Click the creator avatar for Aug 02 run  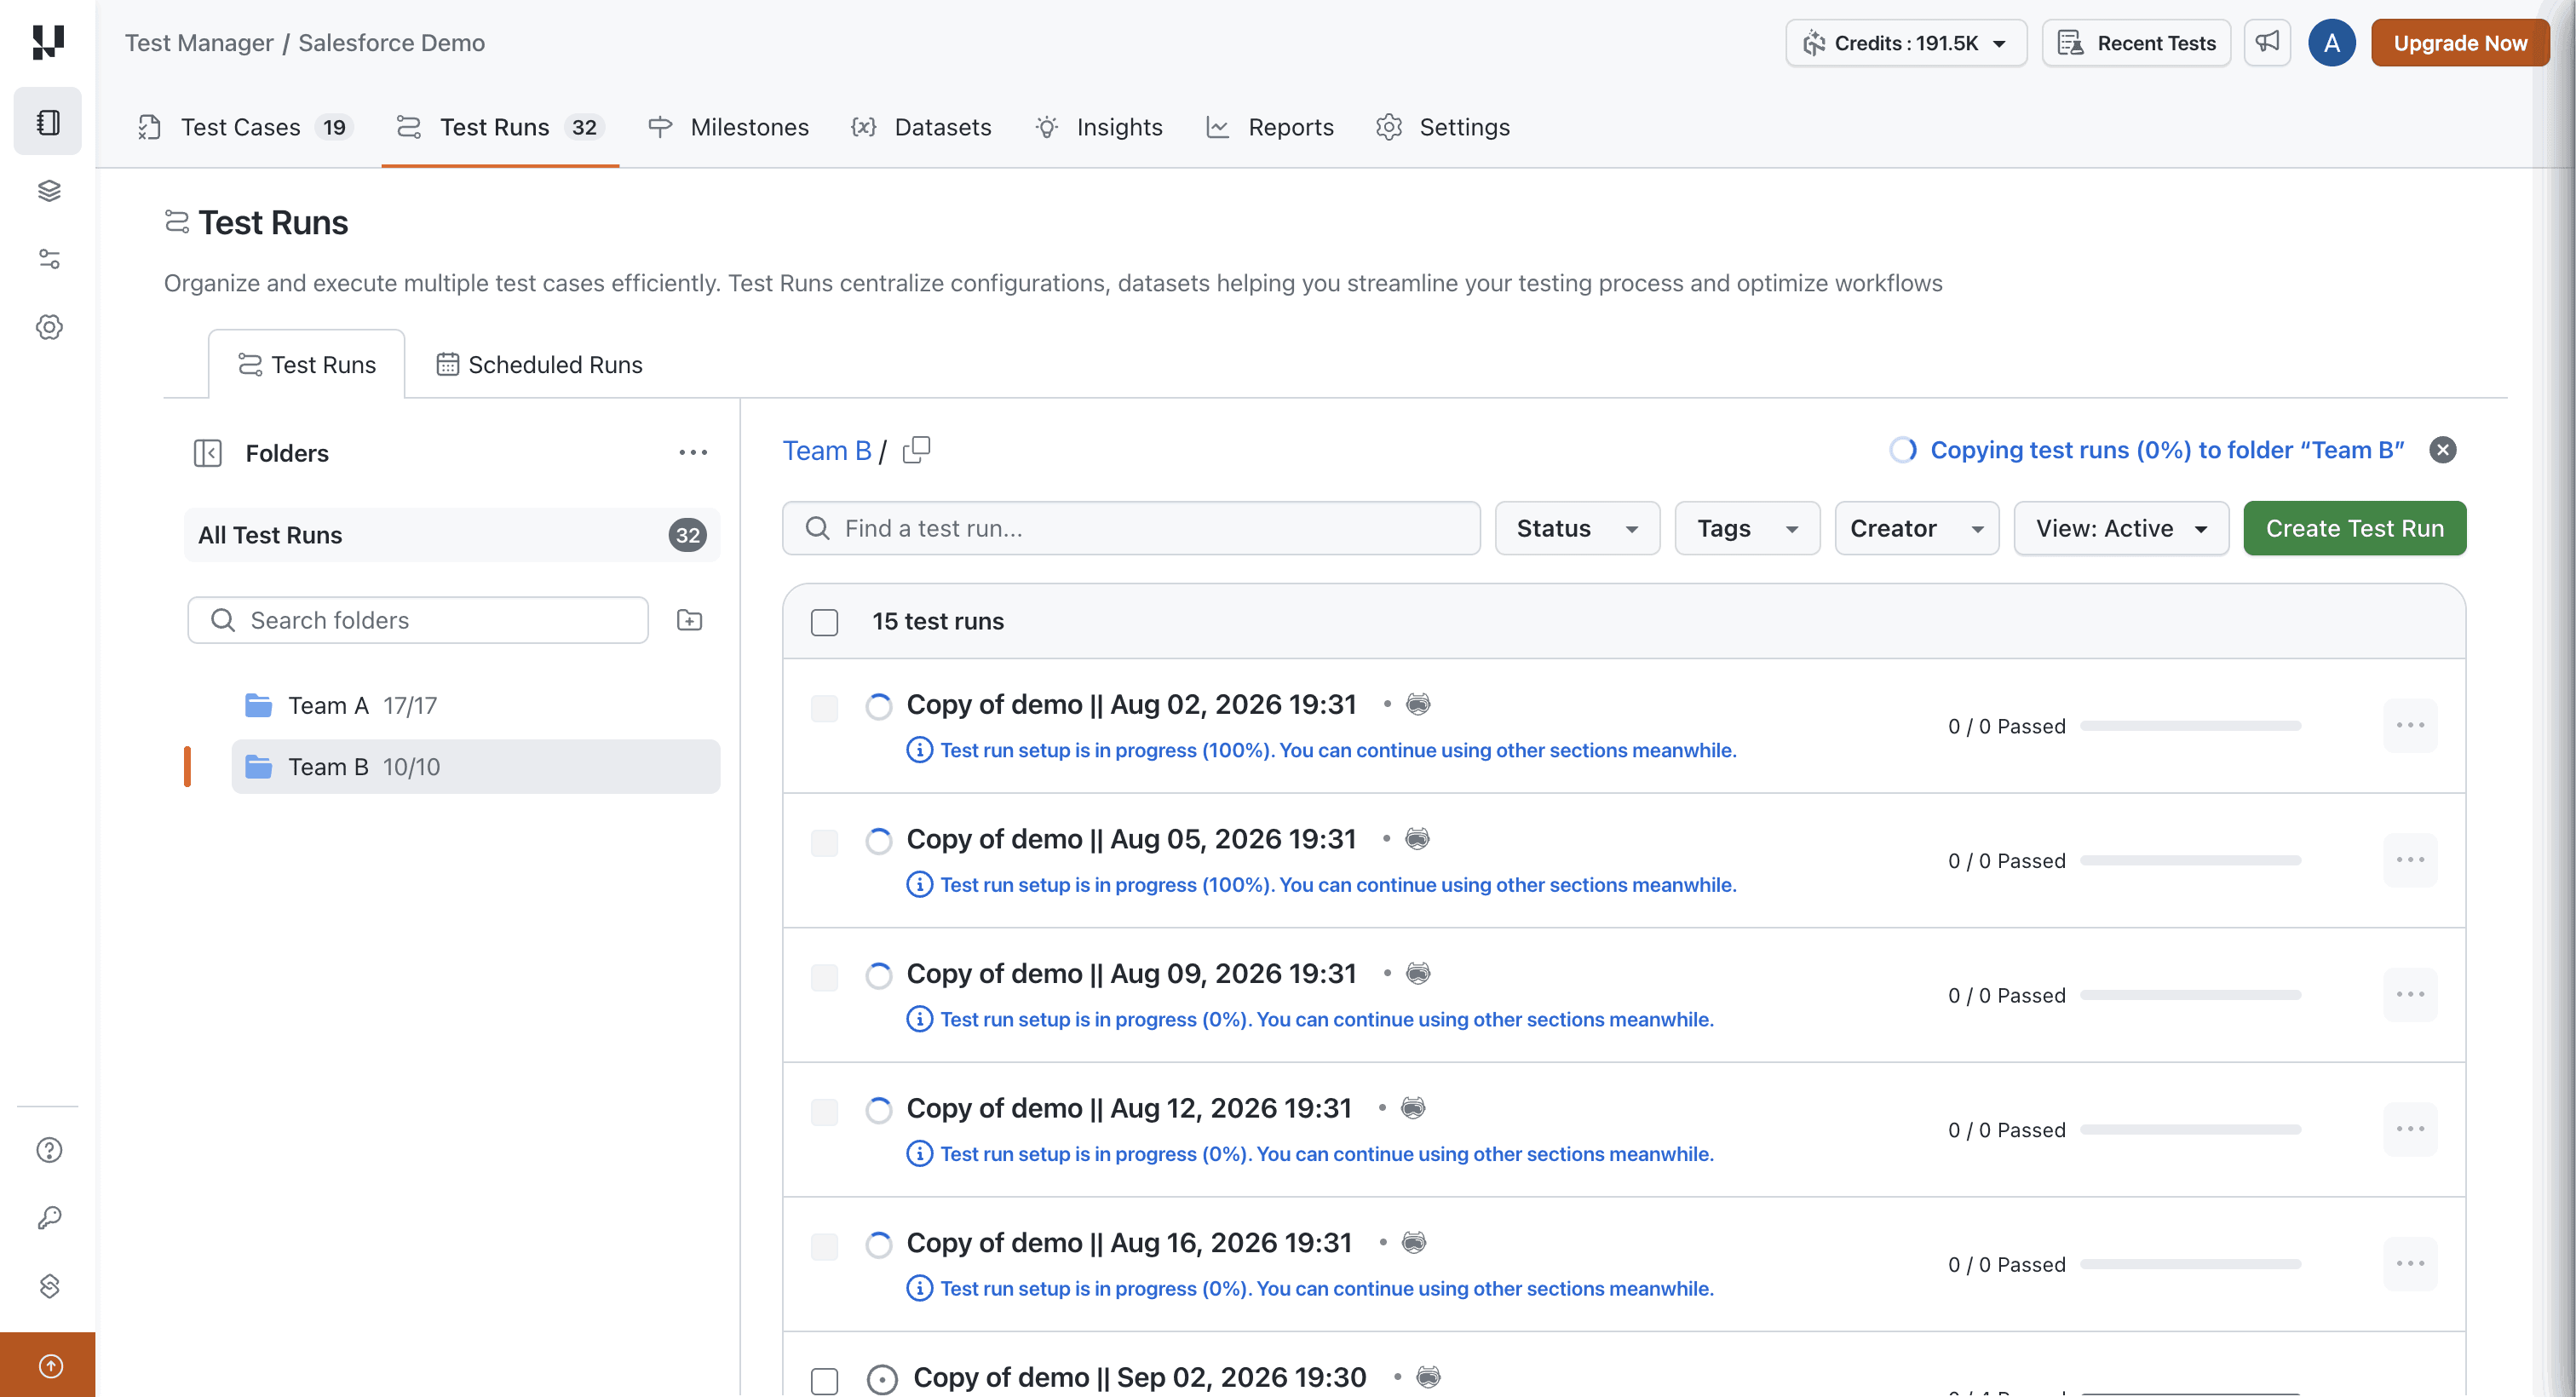point(1418,704)
